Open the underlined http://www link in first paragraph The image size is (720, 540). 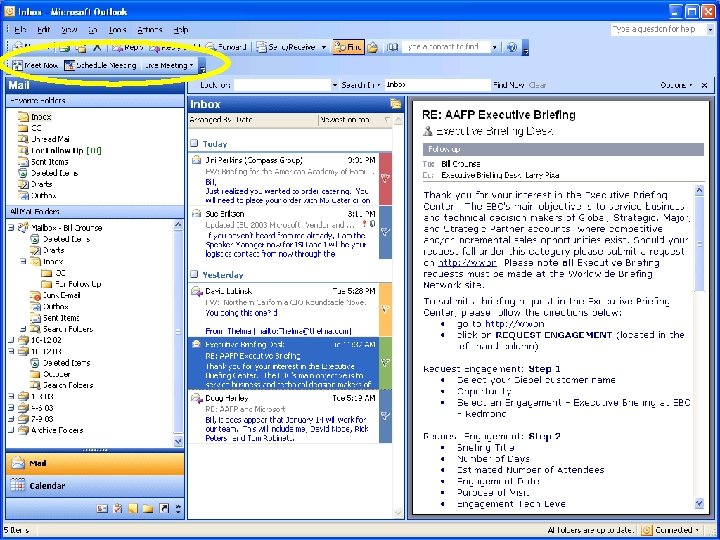tap(467, 263)
